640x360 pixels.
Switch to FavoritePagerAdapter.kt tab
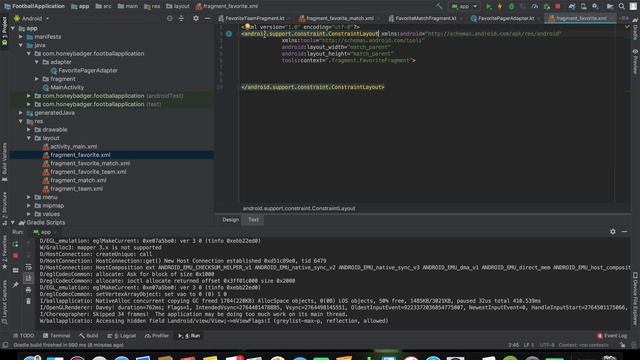[506, 18]
